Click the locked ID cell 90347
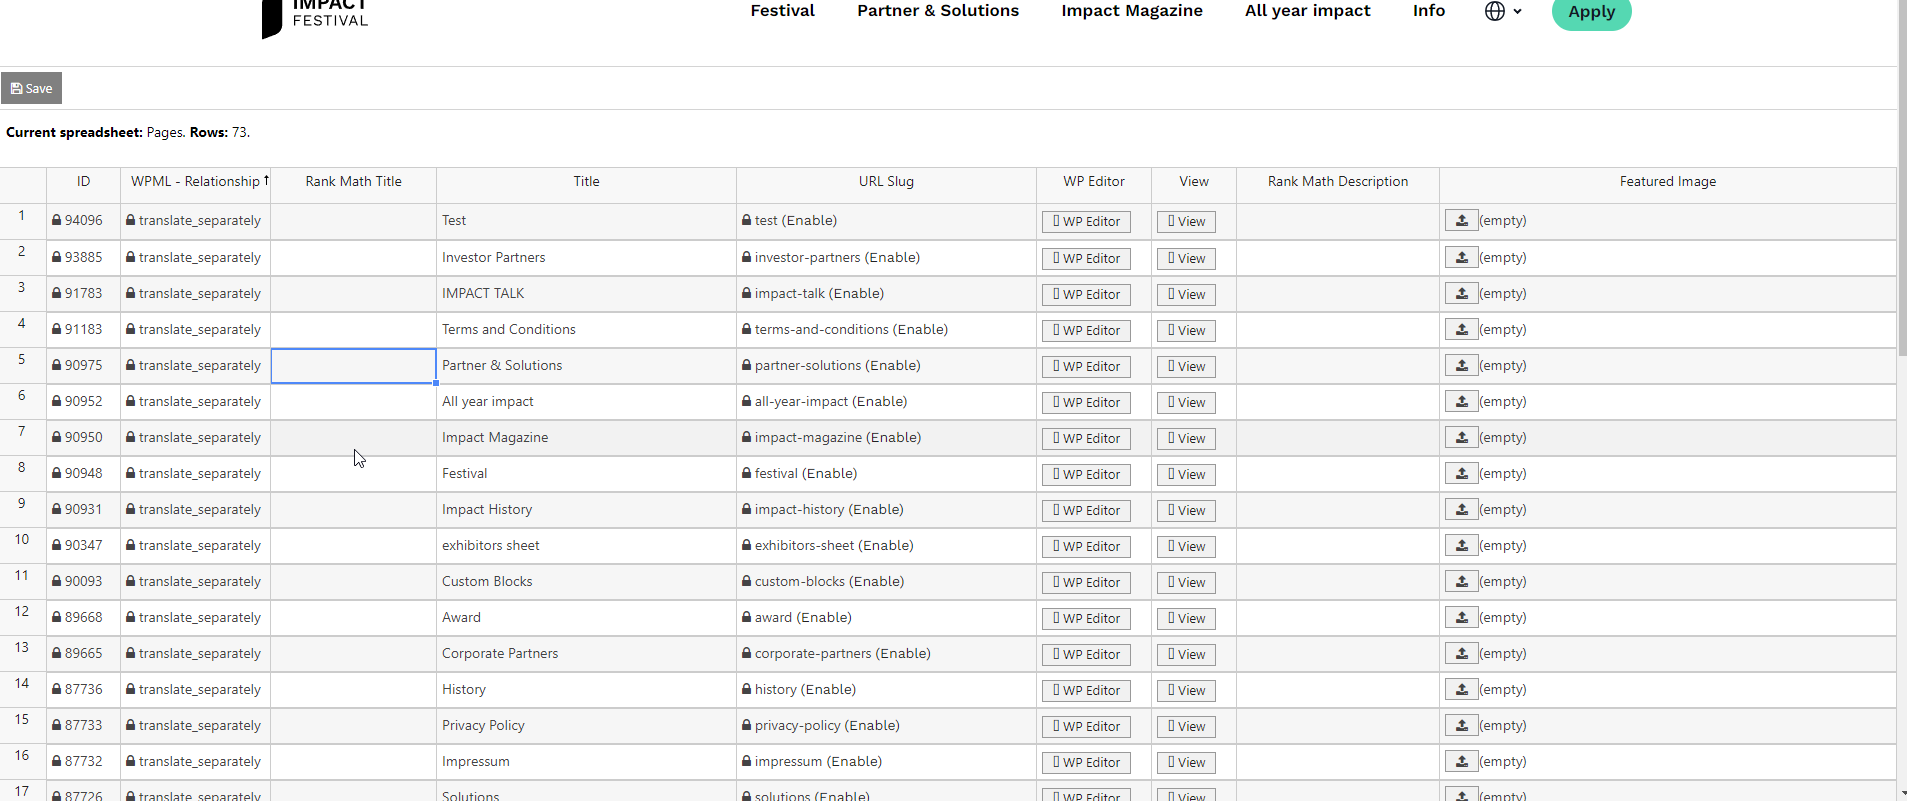Screen dimensions: 1907x801 coord(83,546)
